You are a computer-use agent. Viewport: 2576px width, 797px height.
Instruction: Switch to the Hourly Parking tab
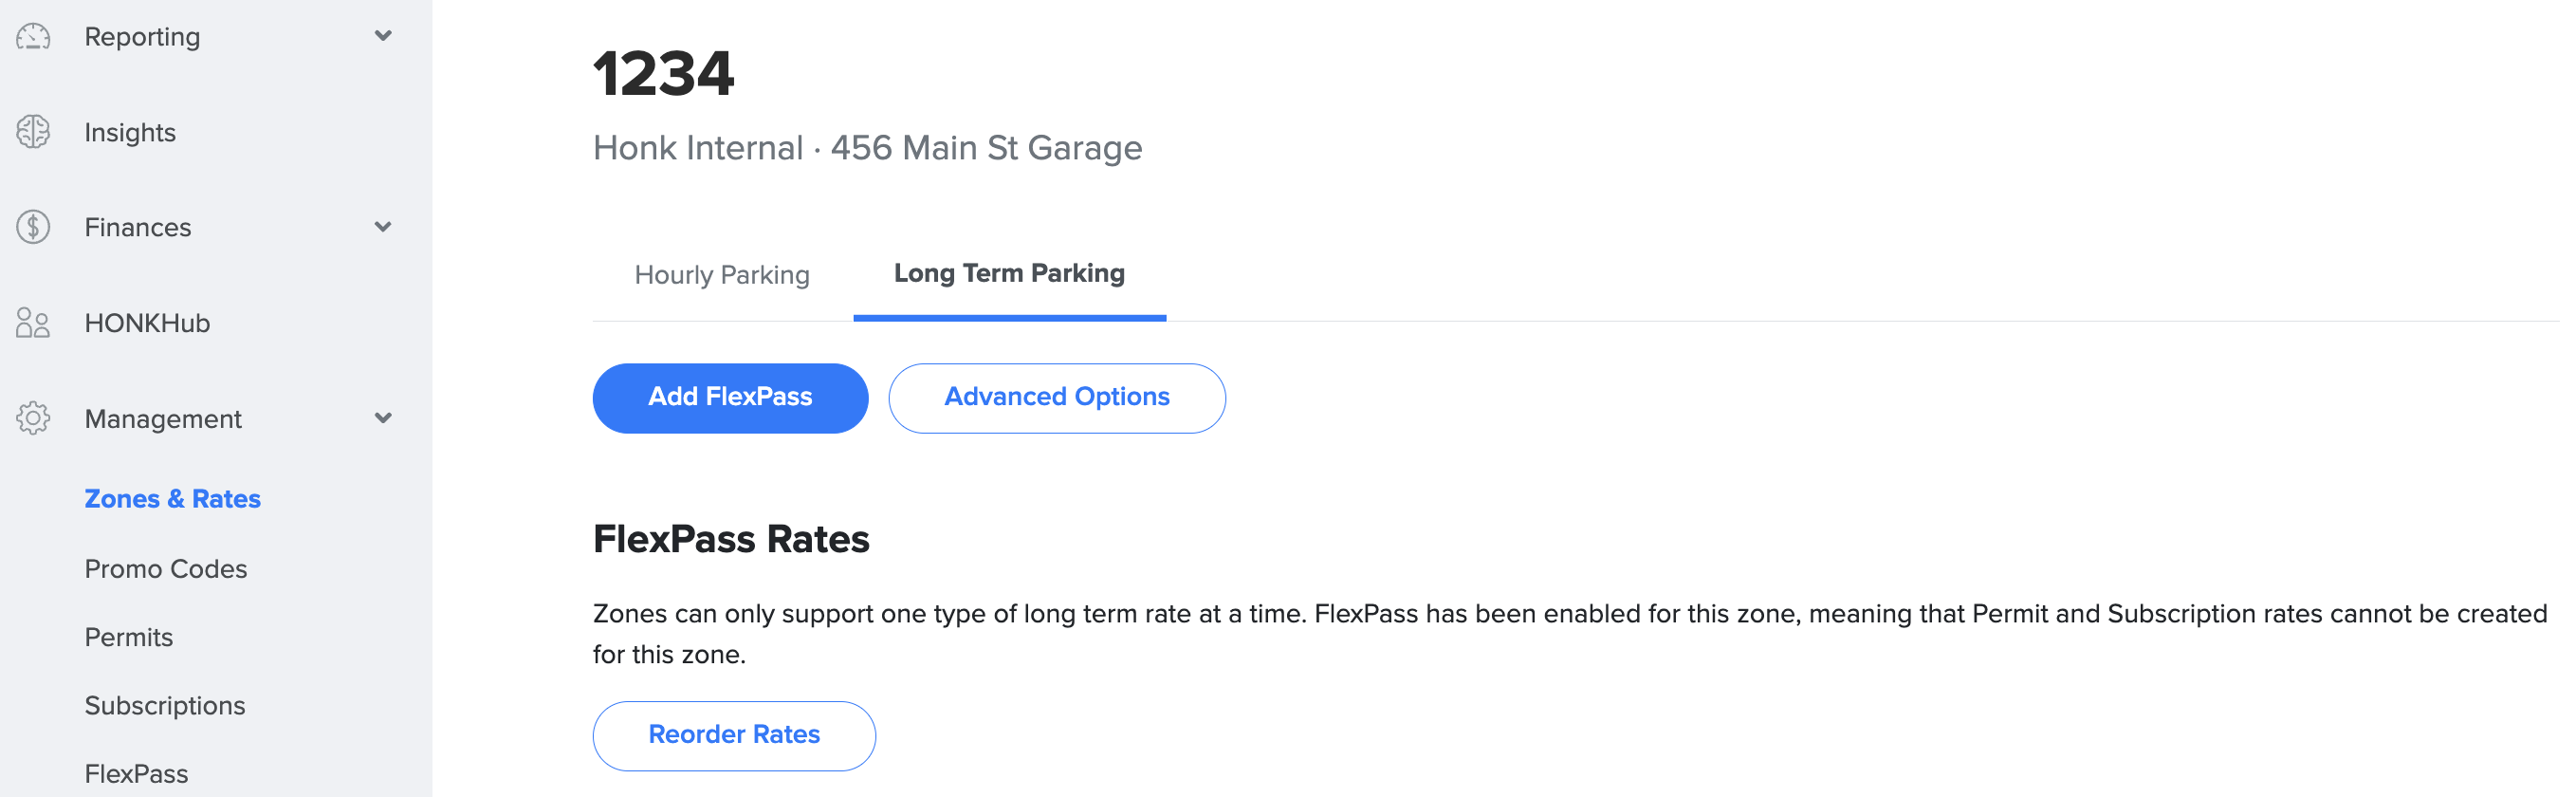(722, 275)
